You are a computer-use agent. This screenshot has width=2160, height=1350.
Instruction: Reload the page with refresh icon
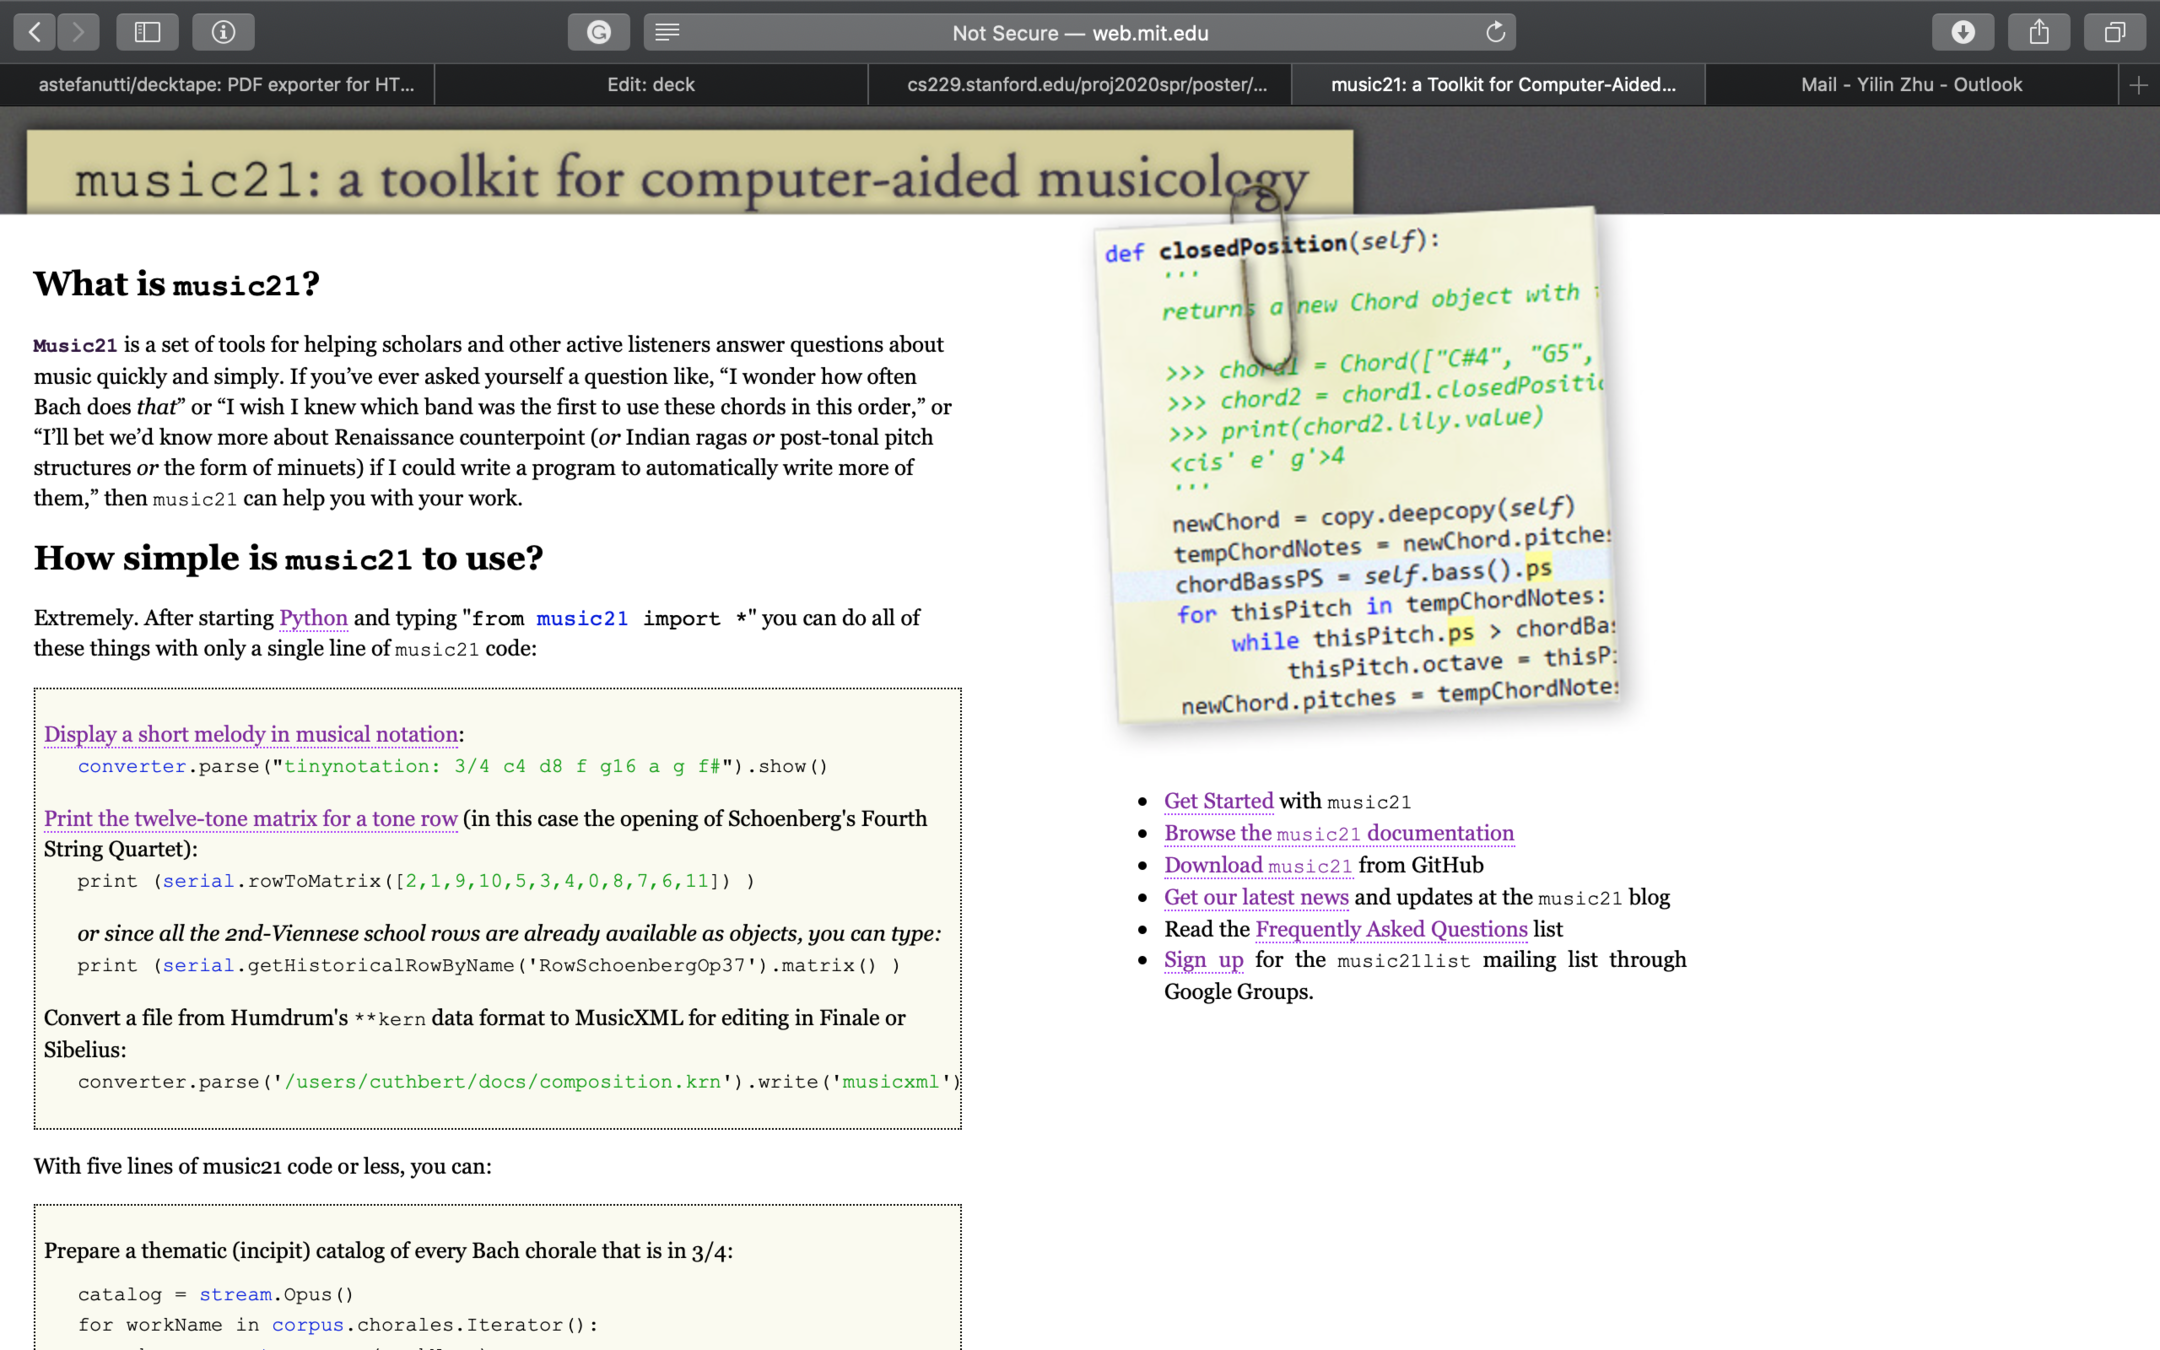coord(1495,32)
